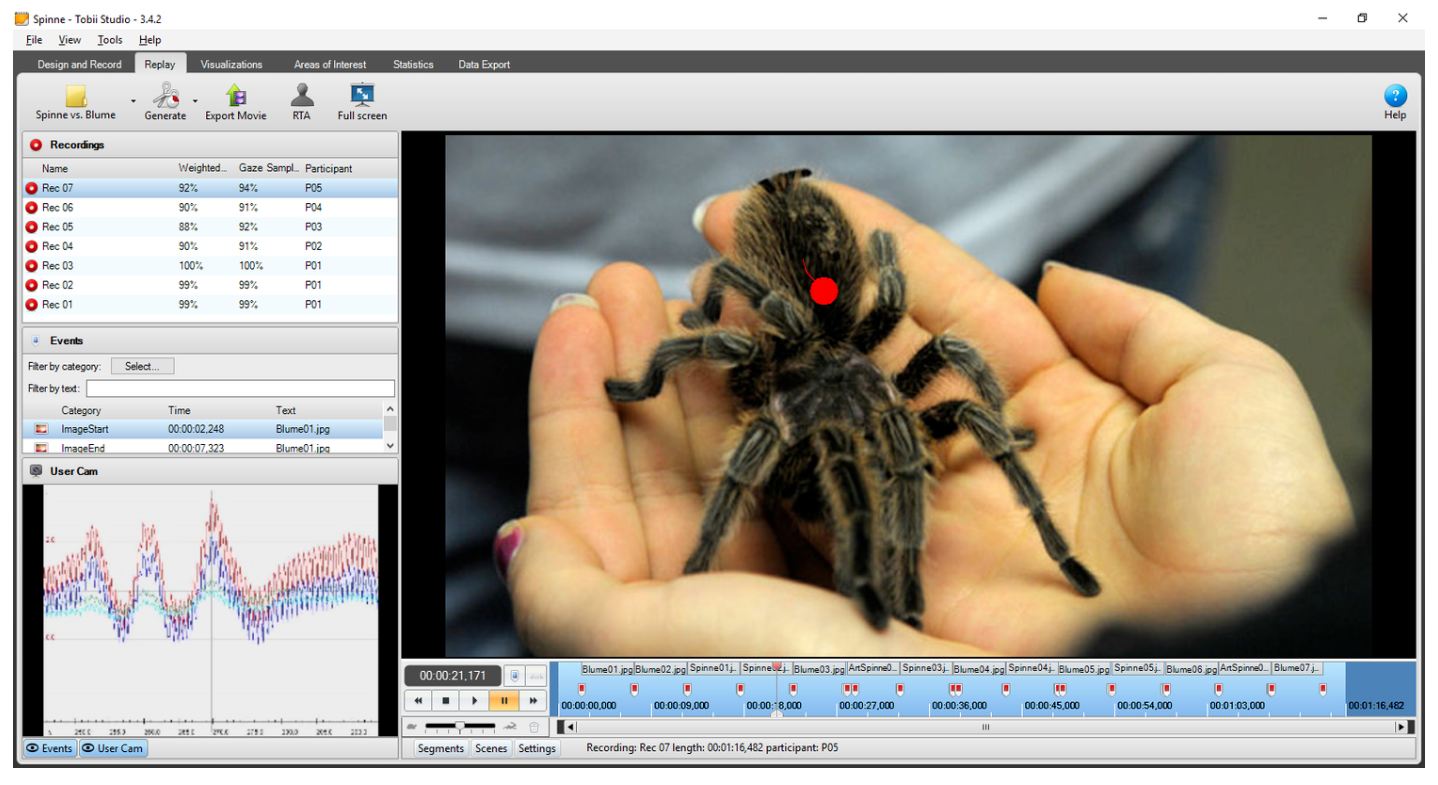Select ImageEnd event row at 00:00:07,323
Image resolution: width=1438 pixels, height=785 pixels.
coord(202,448)
